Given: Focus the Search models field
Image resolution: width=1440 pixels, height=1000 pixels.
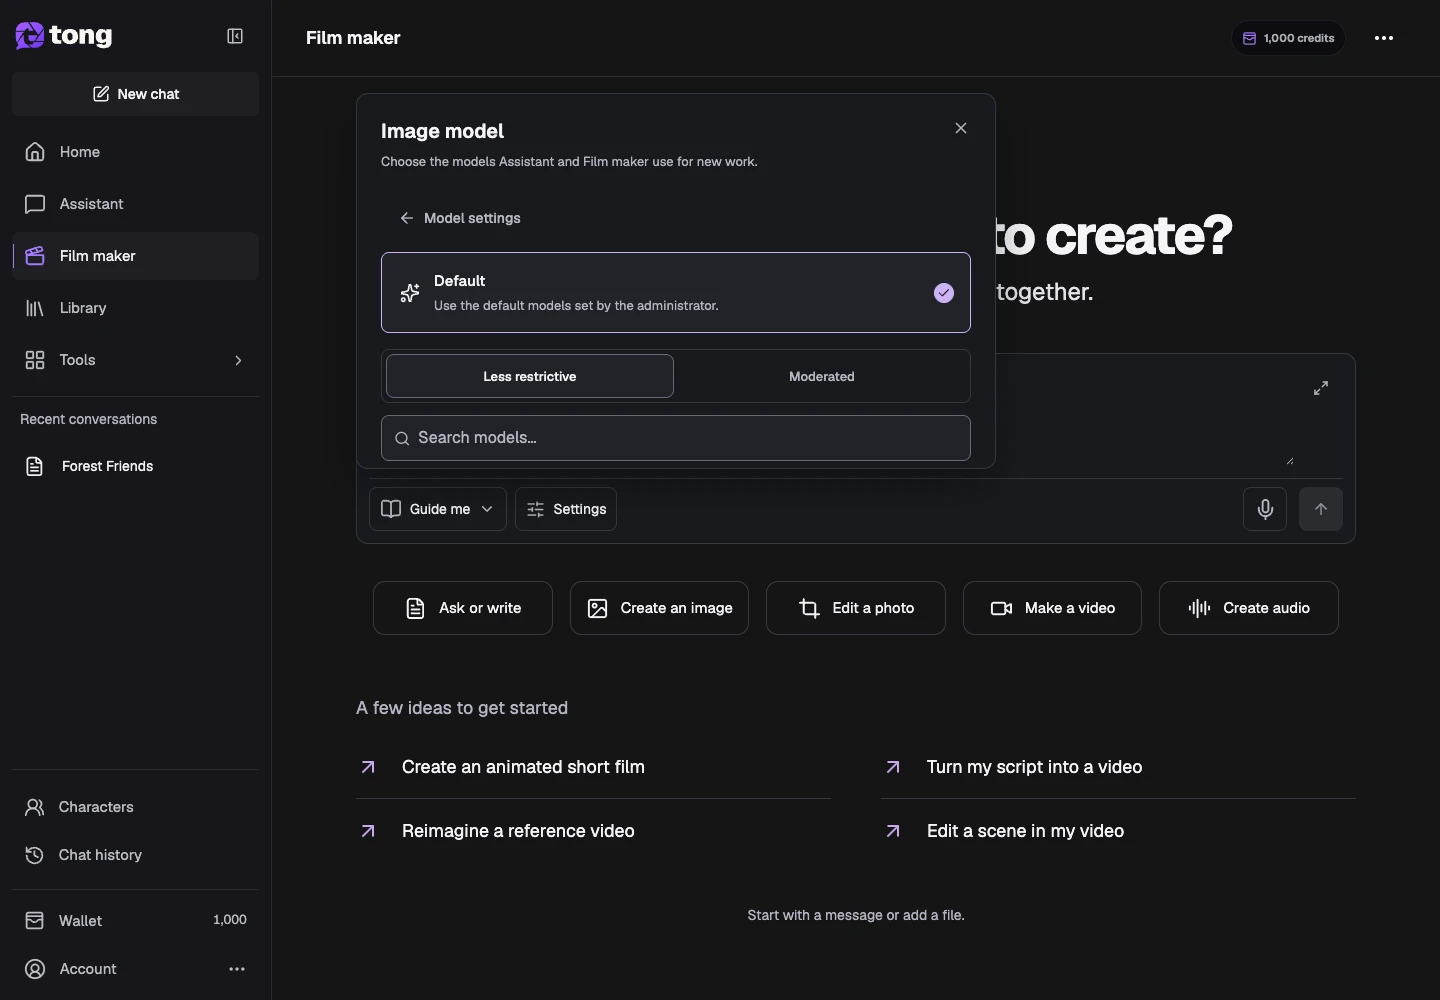Looking at the screenshot, I should tap(676, 438).
